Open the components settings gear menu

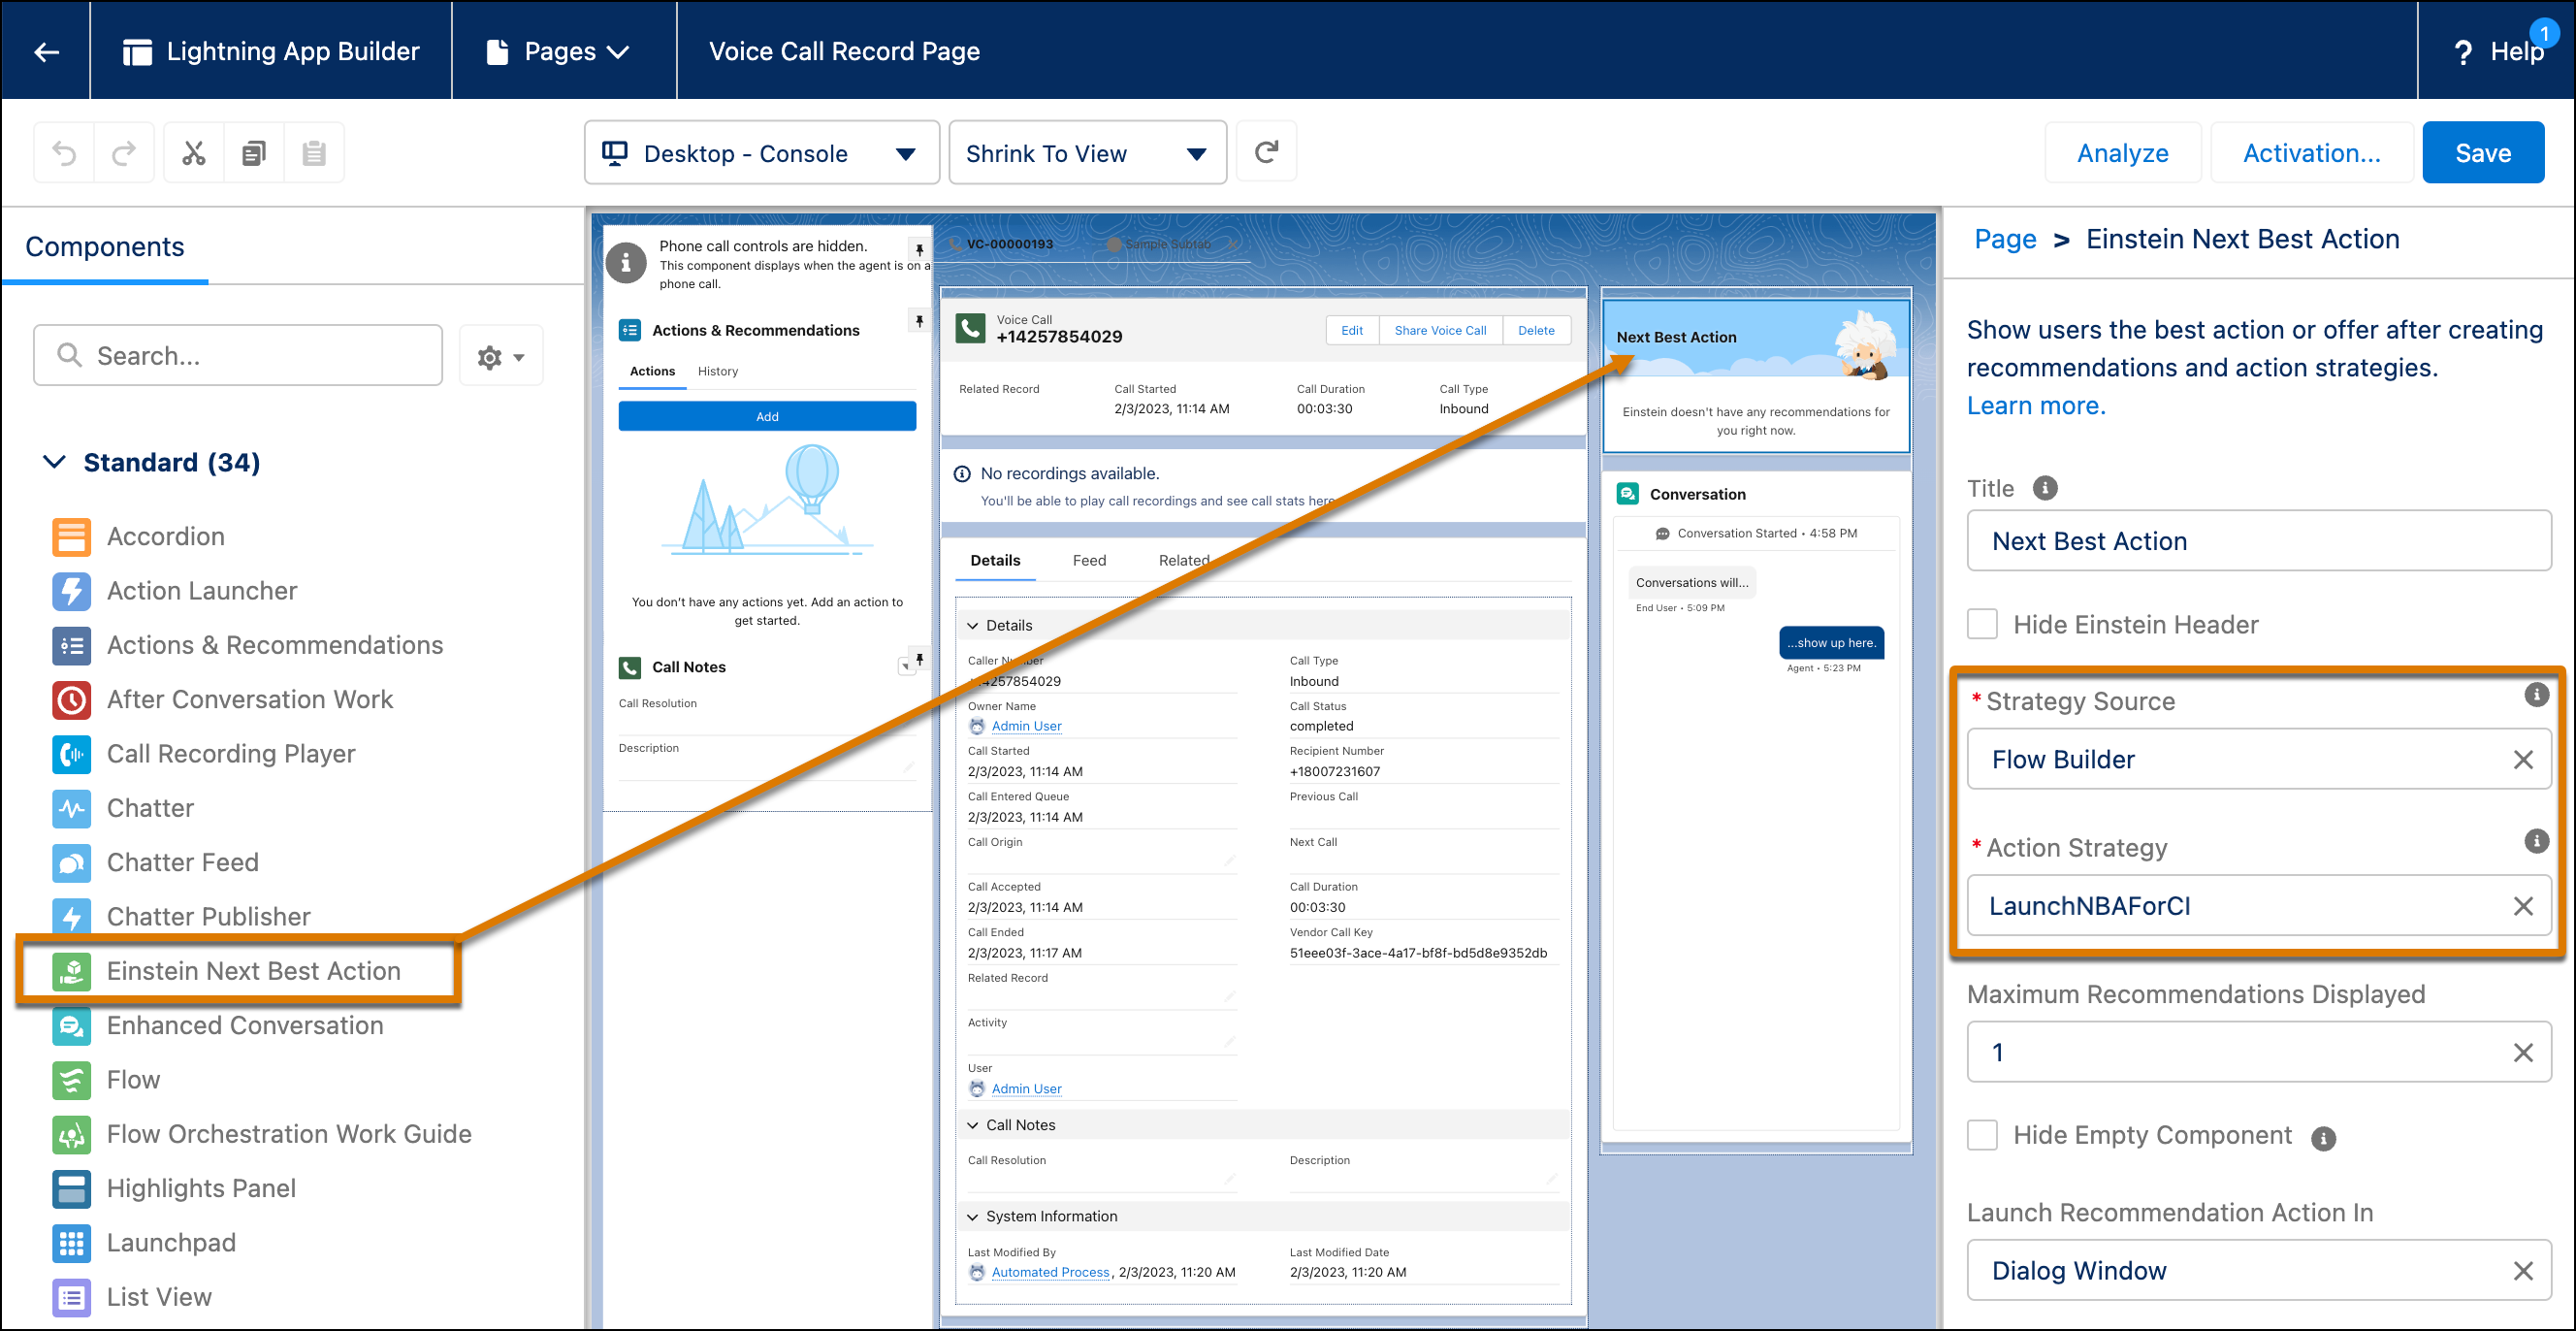point(500,357)
